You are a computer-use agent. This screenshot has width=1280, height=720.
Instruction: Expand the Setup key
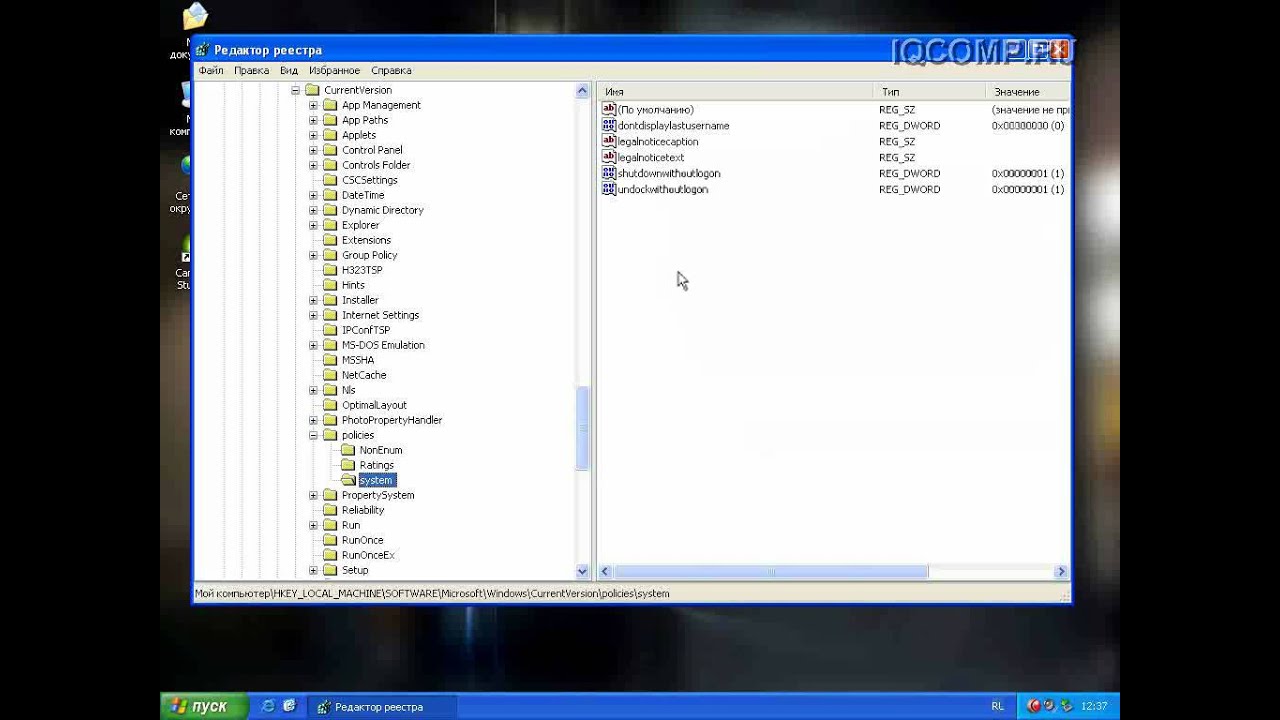pyautogui.click(x=313, y=570)
